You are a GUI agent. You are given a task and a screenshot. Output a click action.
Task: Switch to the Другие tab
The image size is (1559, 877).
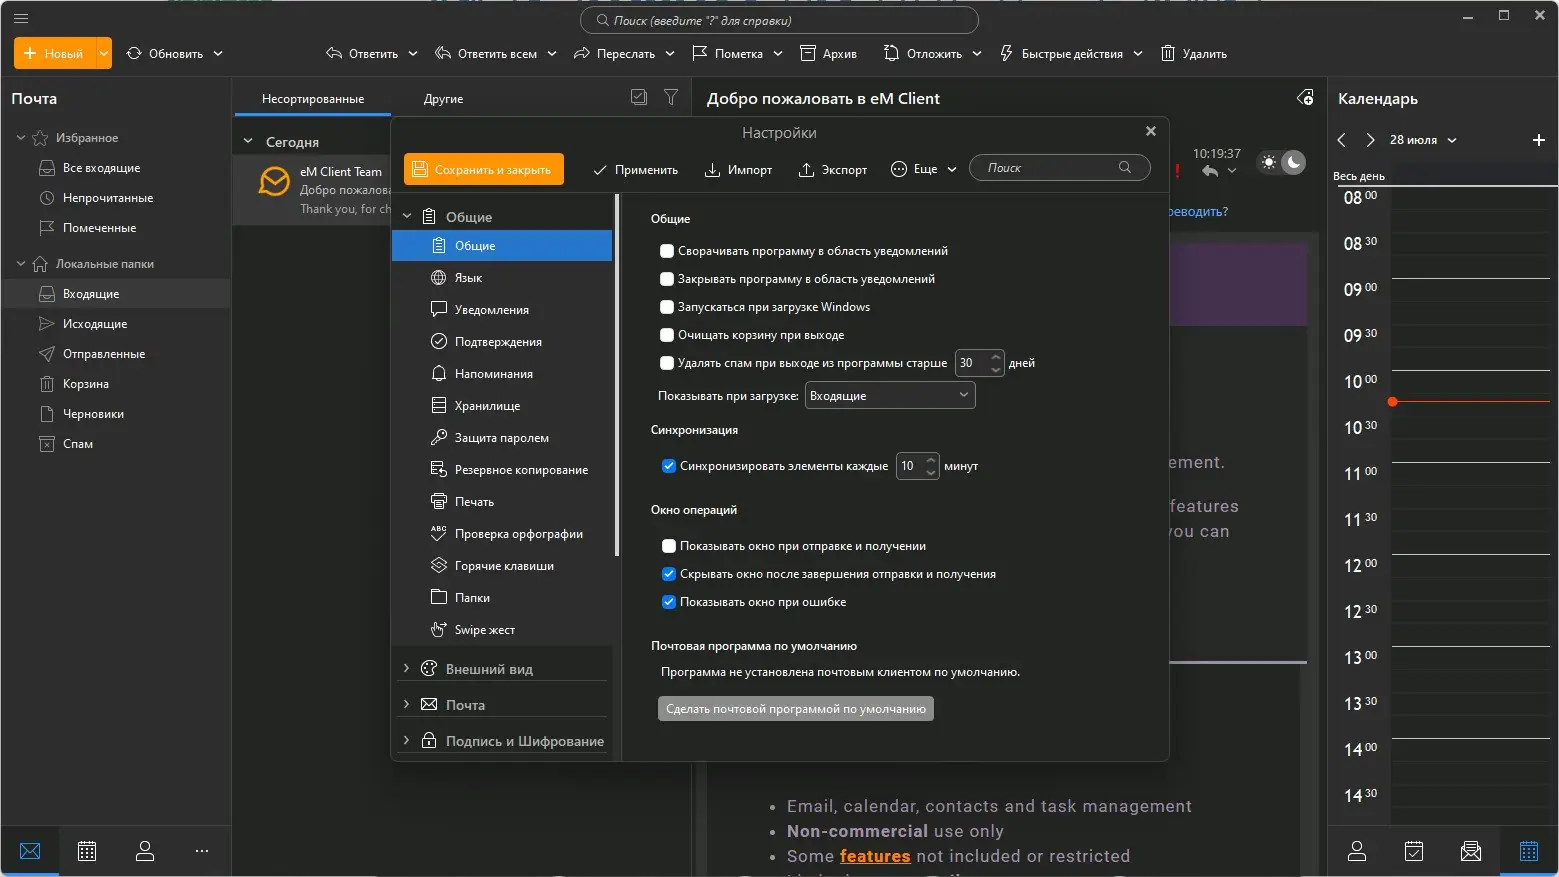443,99
